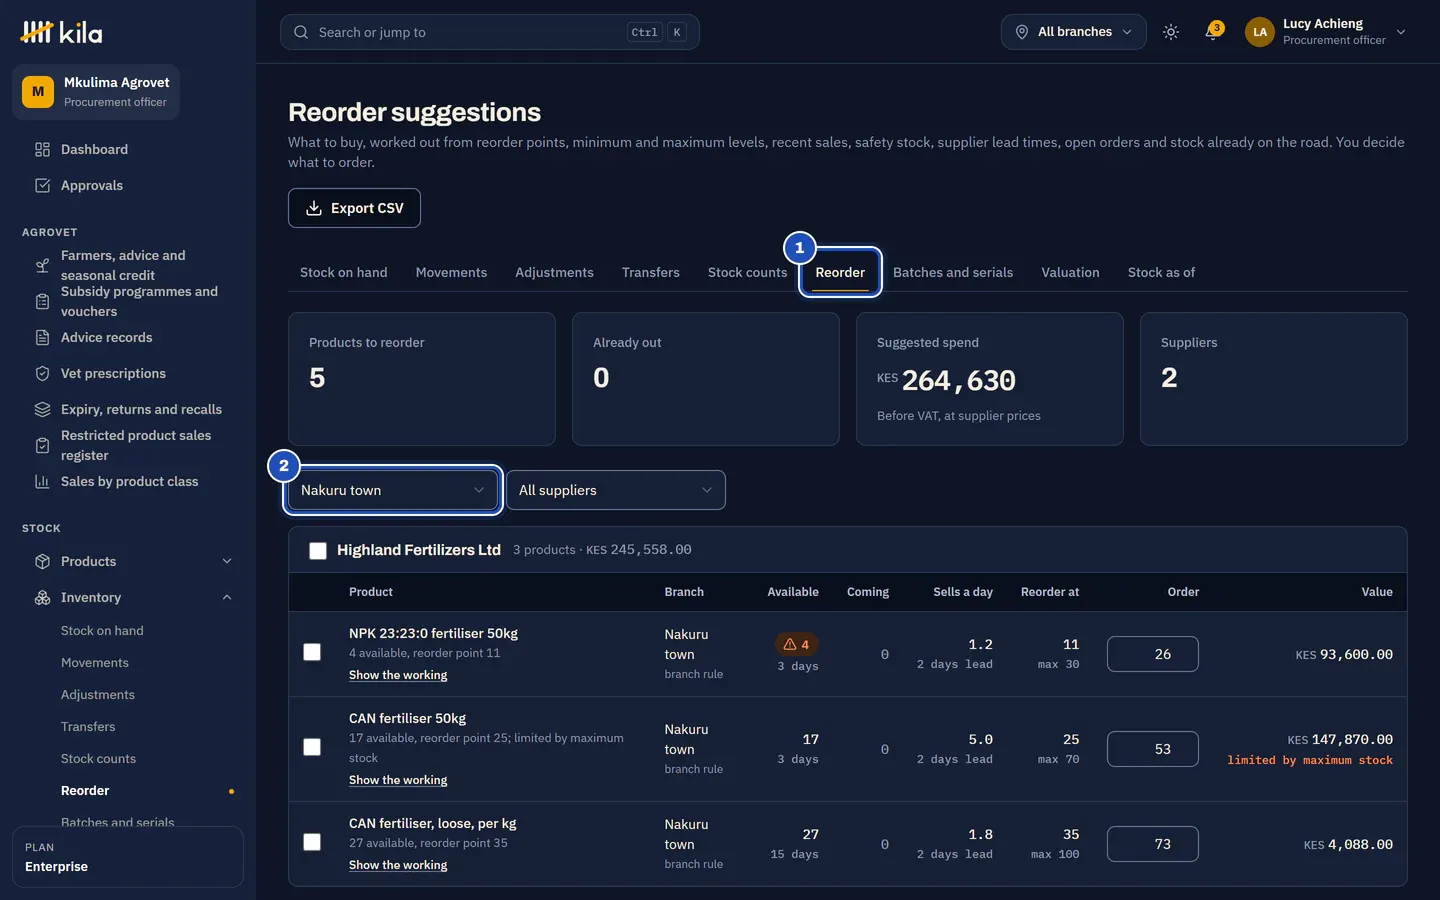
Task: Click the LA user avatar
Action: point(1260,32)
